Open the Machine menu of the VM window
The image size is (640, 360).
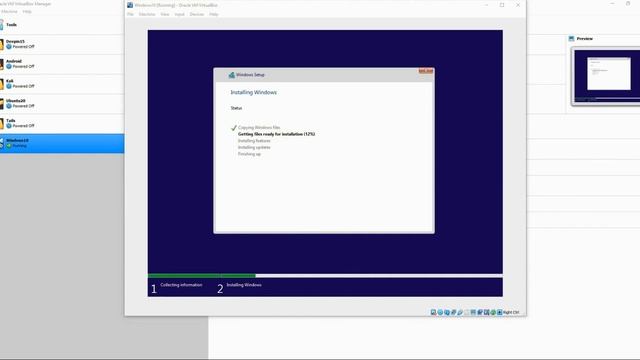pyautogui.click(x=147, y=14)
